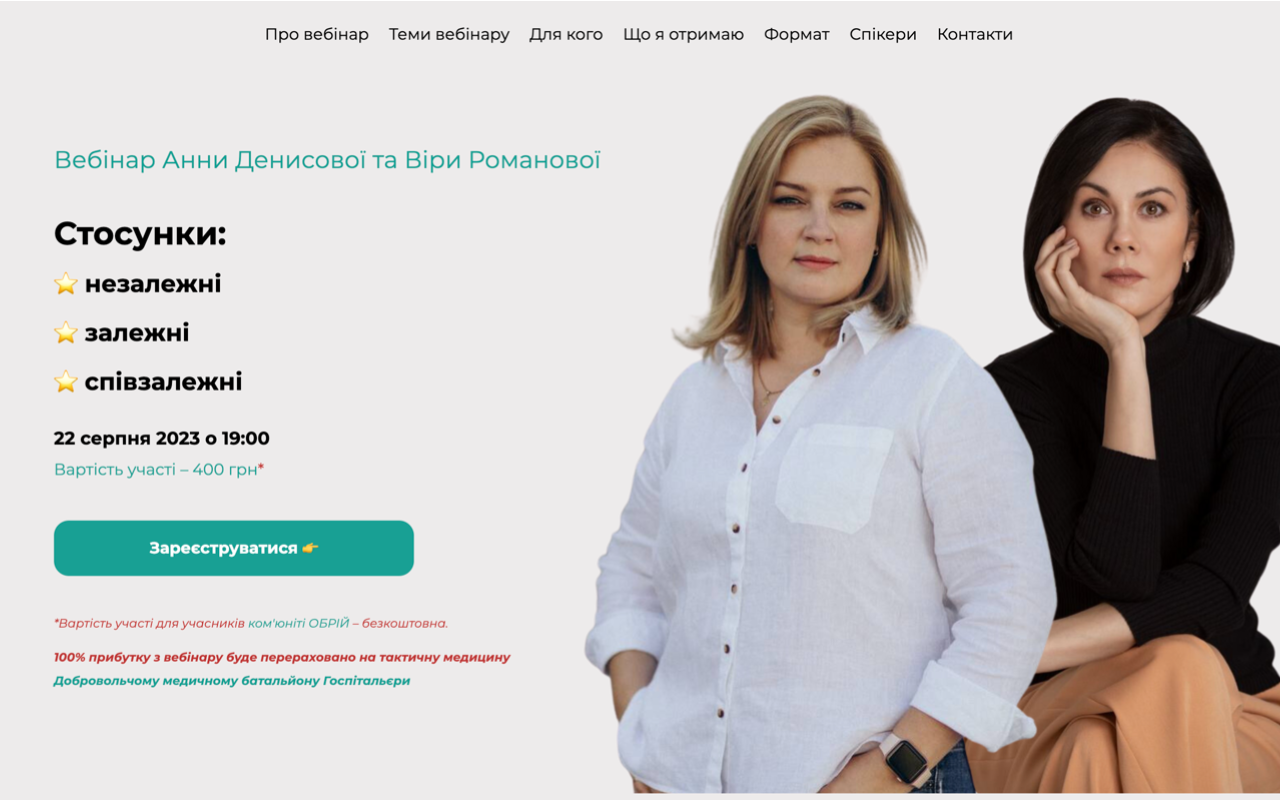The width and height of the screenshot is (1280, 800).
Task: Click the webinar title with both speakers' names
Action: [x=327, y=160]
